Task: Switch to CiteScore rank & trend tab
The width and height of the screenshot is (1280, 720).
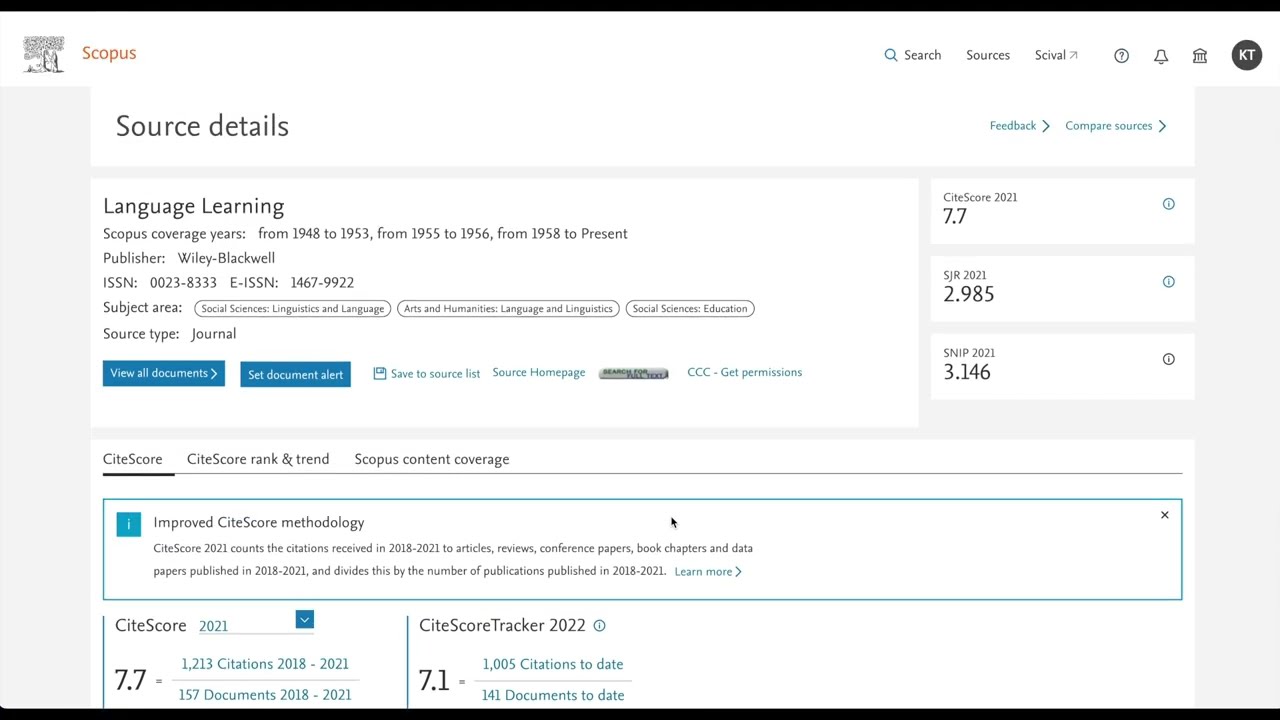Action: pyautogui.click(x=258, y=459)
